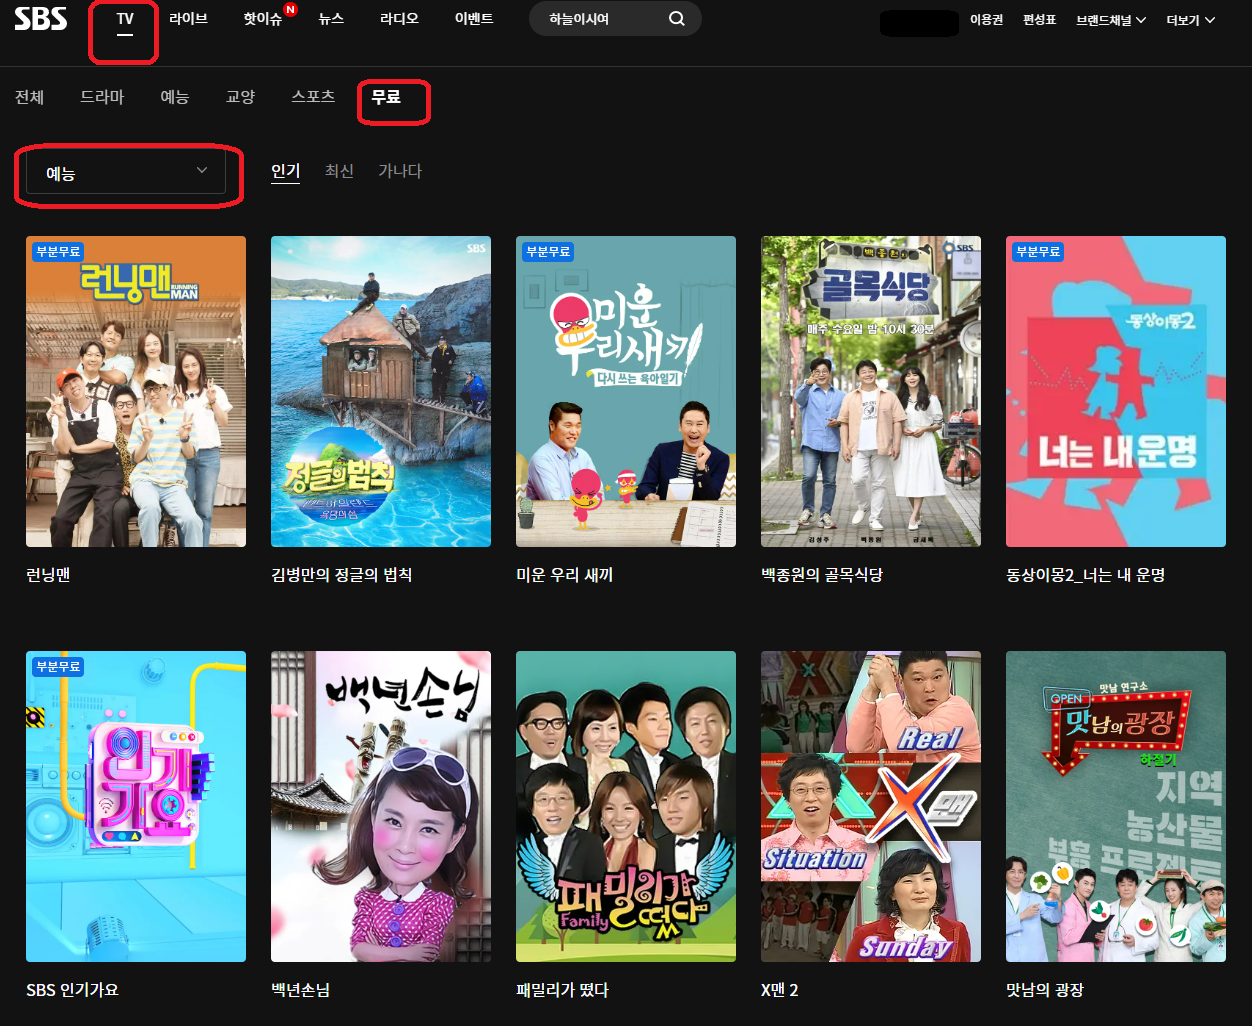Click the 런닝맨 title text
This screenshot has width=1252, height=1026.
coord(48,575)
